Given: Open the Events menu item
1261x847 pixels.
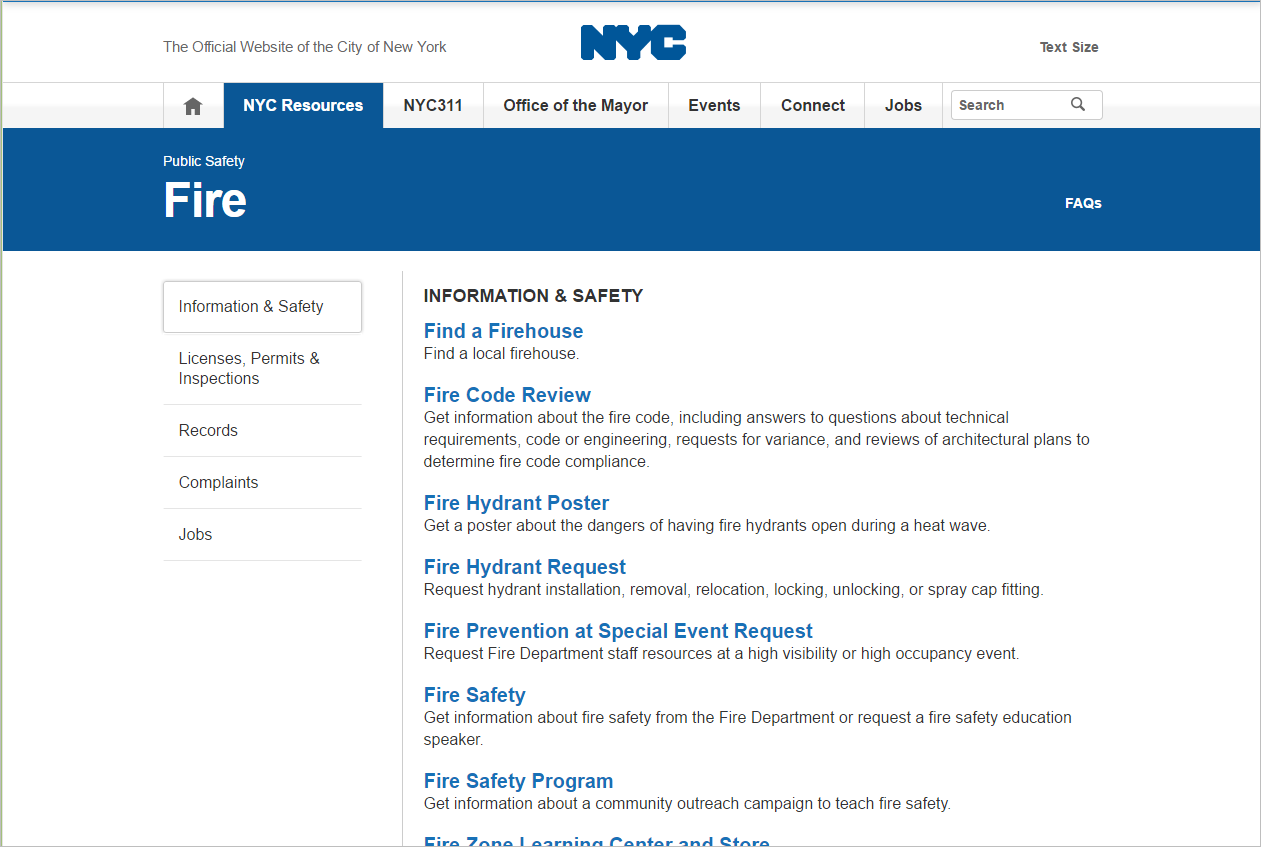Looking at the screenshot, I should [x=714, y=106].
